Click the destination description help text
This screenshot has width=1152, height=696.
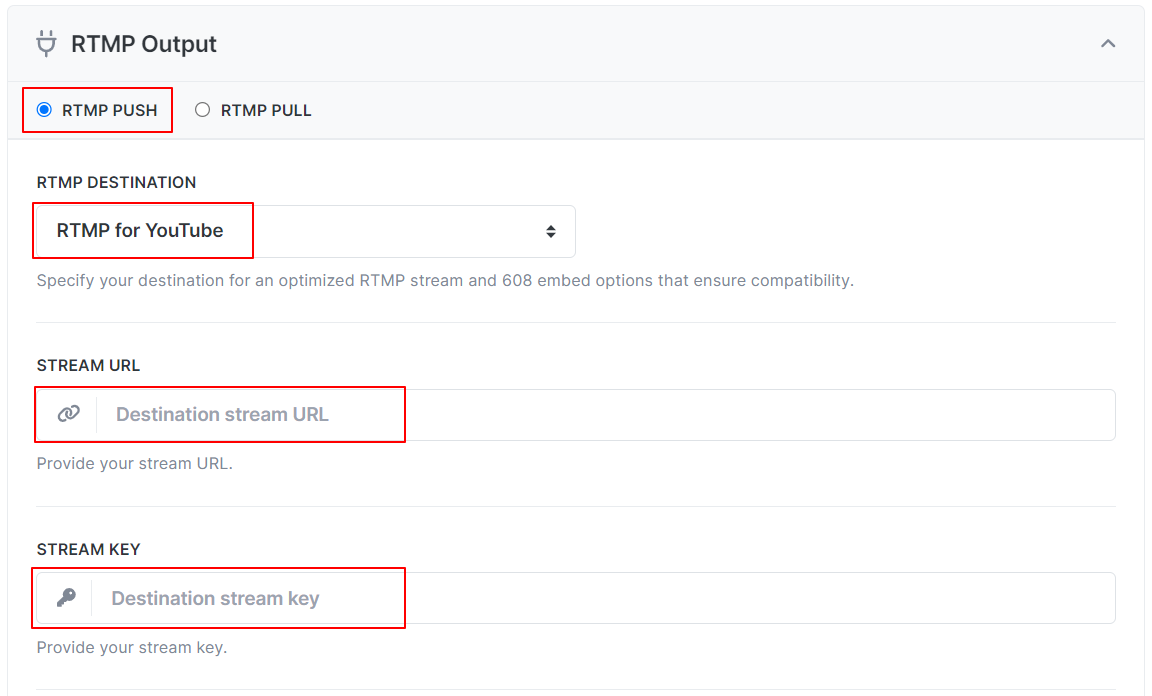point(445,281)
